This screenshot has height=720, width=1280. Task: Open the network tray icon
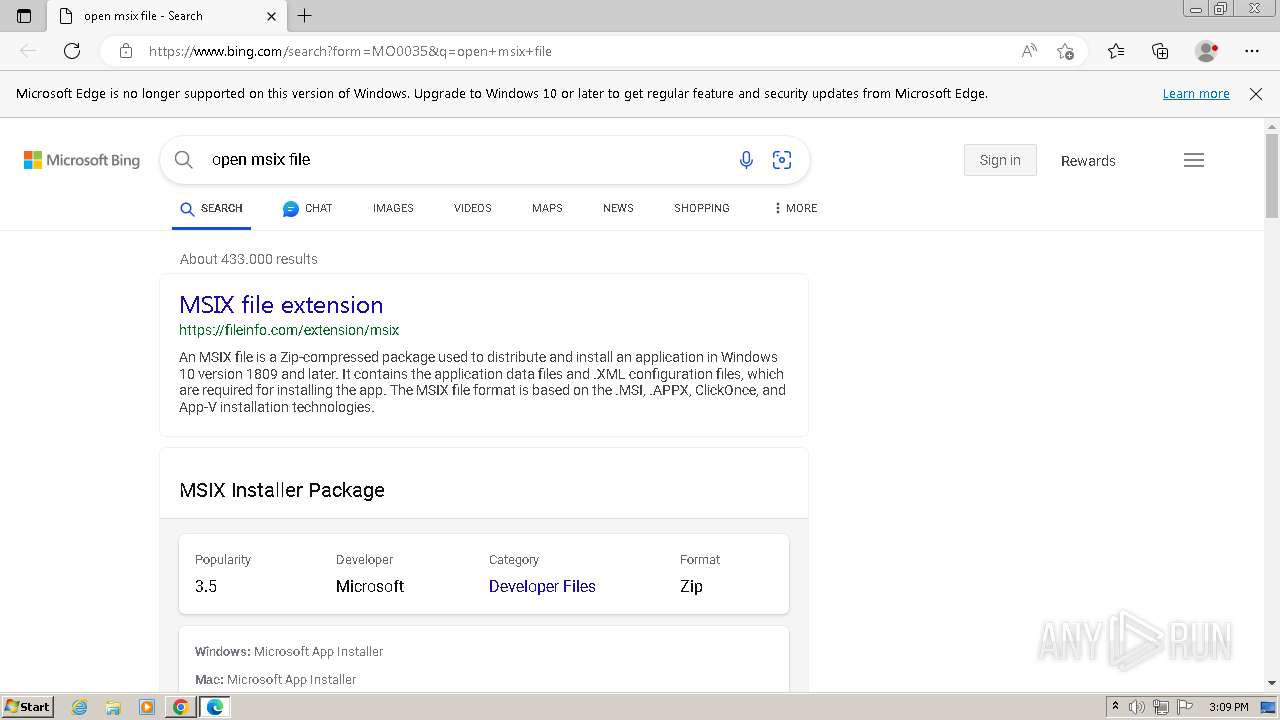click(x=1161, y=707)
